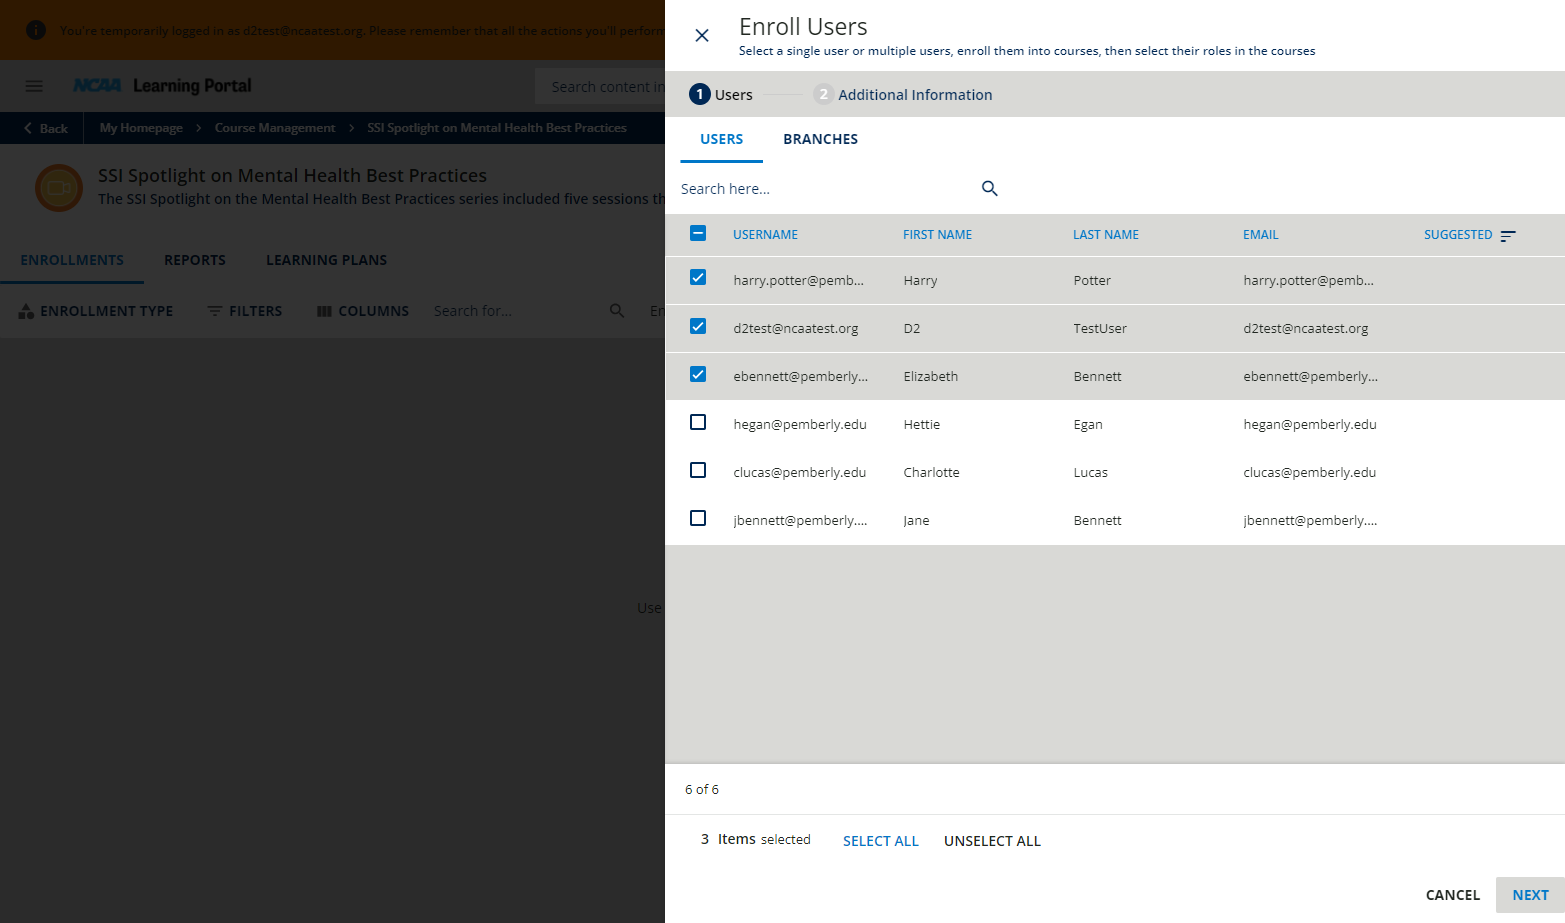Click the course thumbnail icon
1565x923 pixels.
59,187
